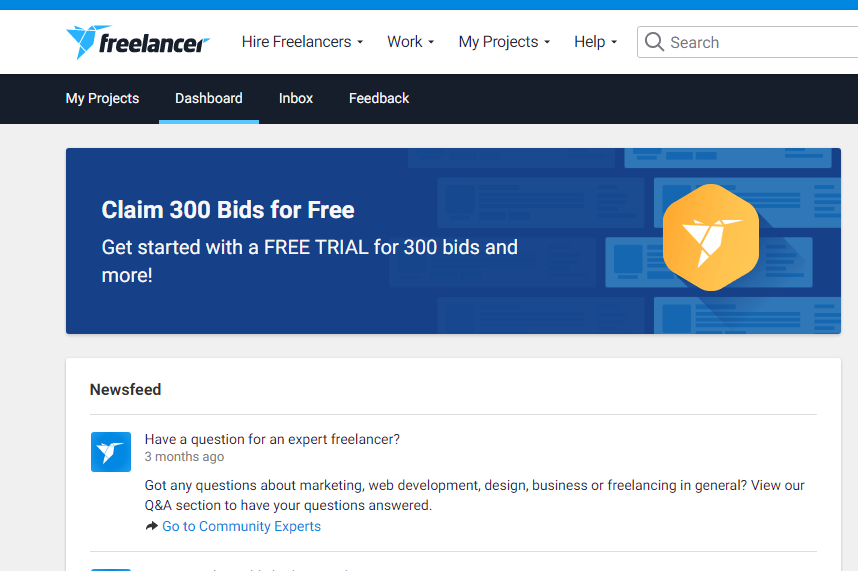Open the Hire Freelancers dropdown

pyautogui.click(x=302, y=42)
